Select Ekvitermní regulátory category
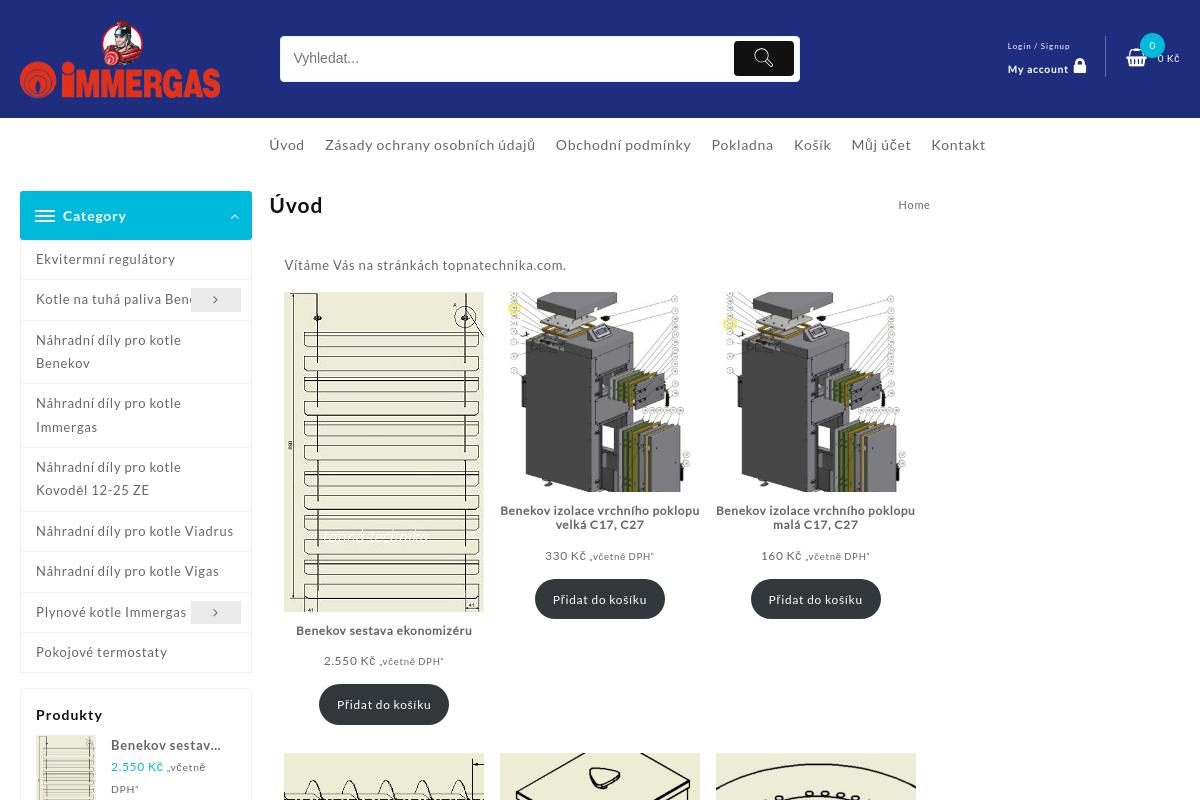 coord(106,259)
